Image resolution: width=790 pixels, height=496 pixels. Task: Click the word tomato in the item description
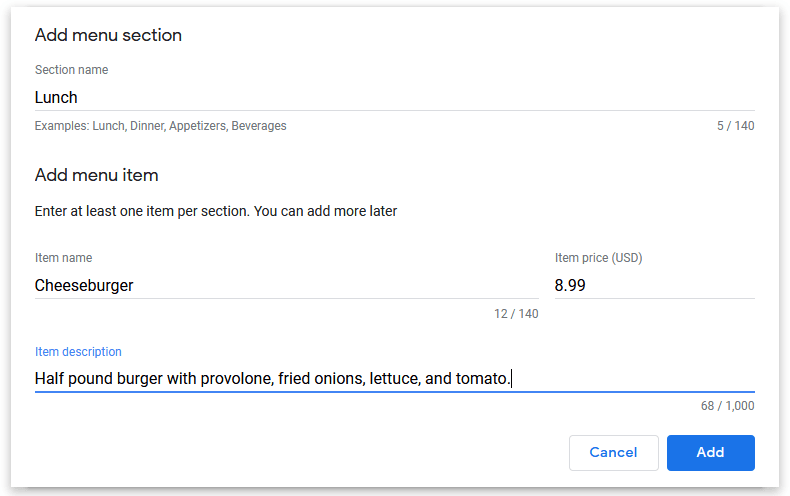pyautogui.click(x=481, y=379)
